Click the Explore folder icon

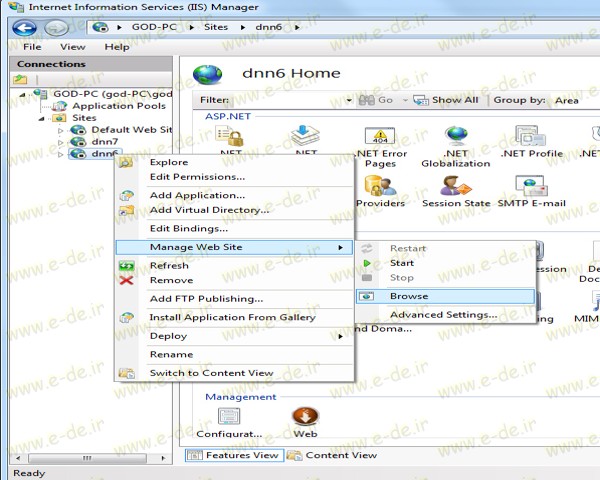pyautogui.click(x=126, y=162)
